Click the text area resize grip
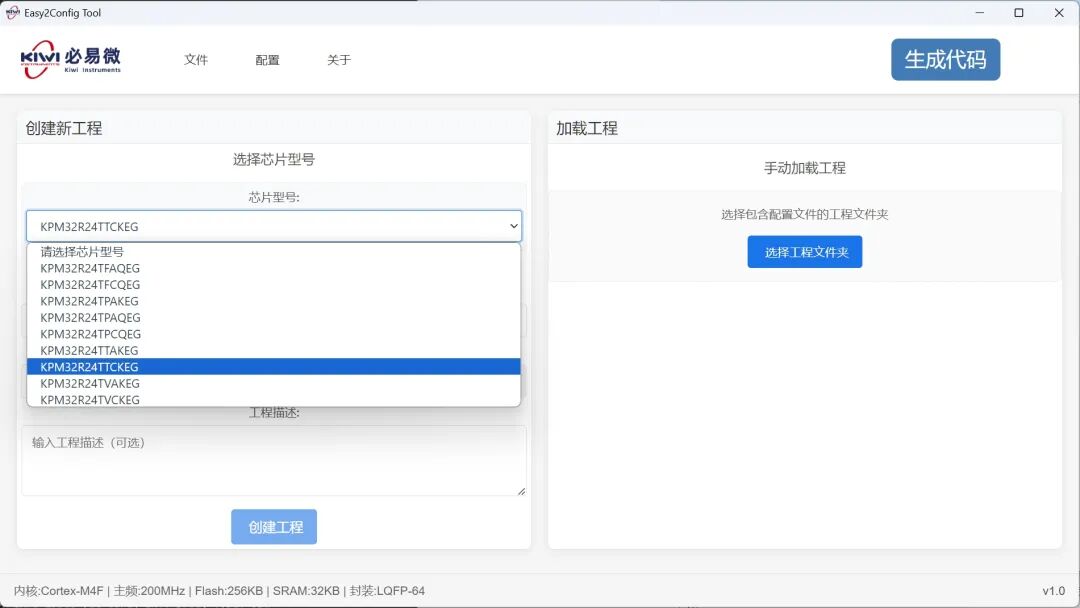 (x=521, y=491)
